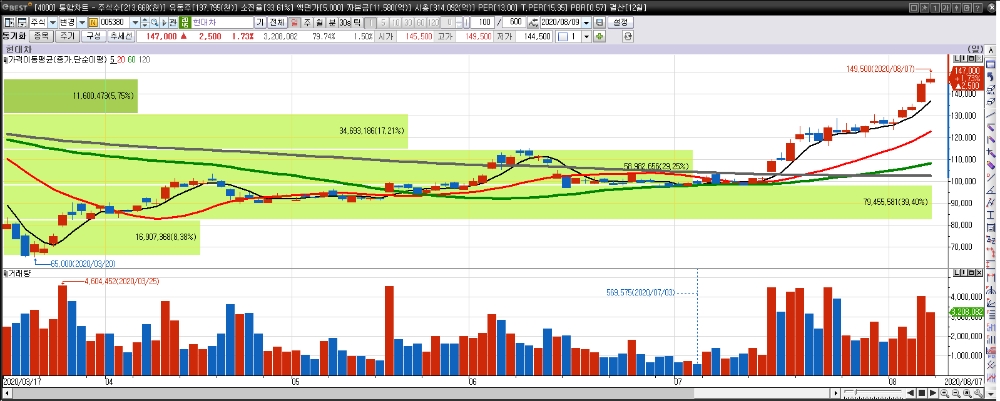Select rectangle tool atop the right drawing toolbar
The width and height of the screenshot is (1000, 401).
(x=991, y=65)
